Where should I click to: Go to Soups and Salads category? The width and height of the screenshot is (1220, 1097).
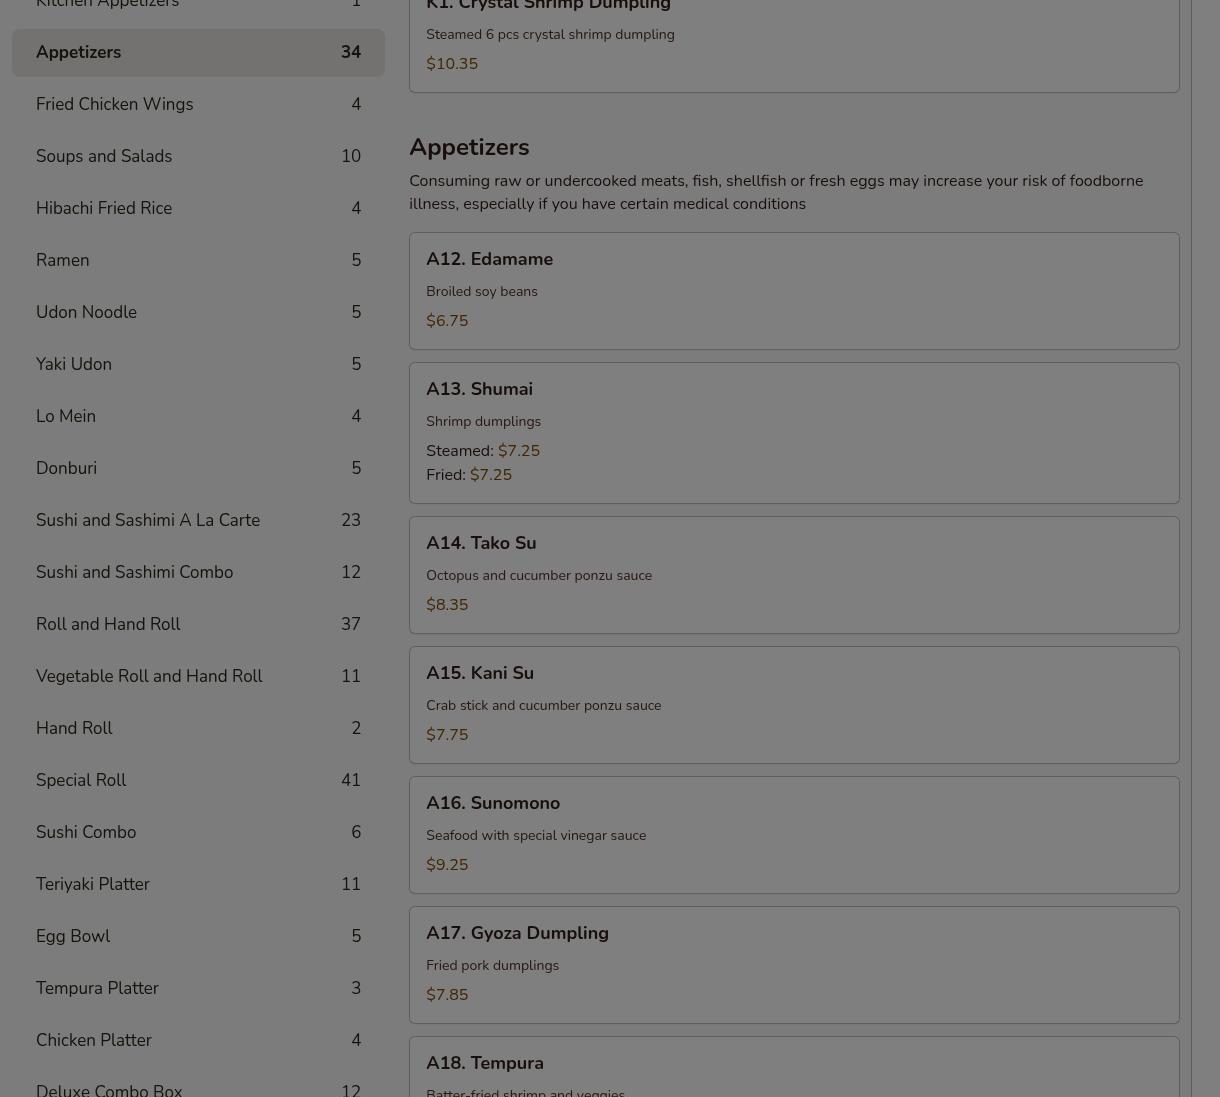click(198, 156)
